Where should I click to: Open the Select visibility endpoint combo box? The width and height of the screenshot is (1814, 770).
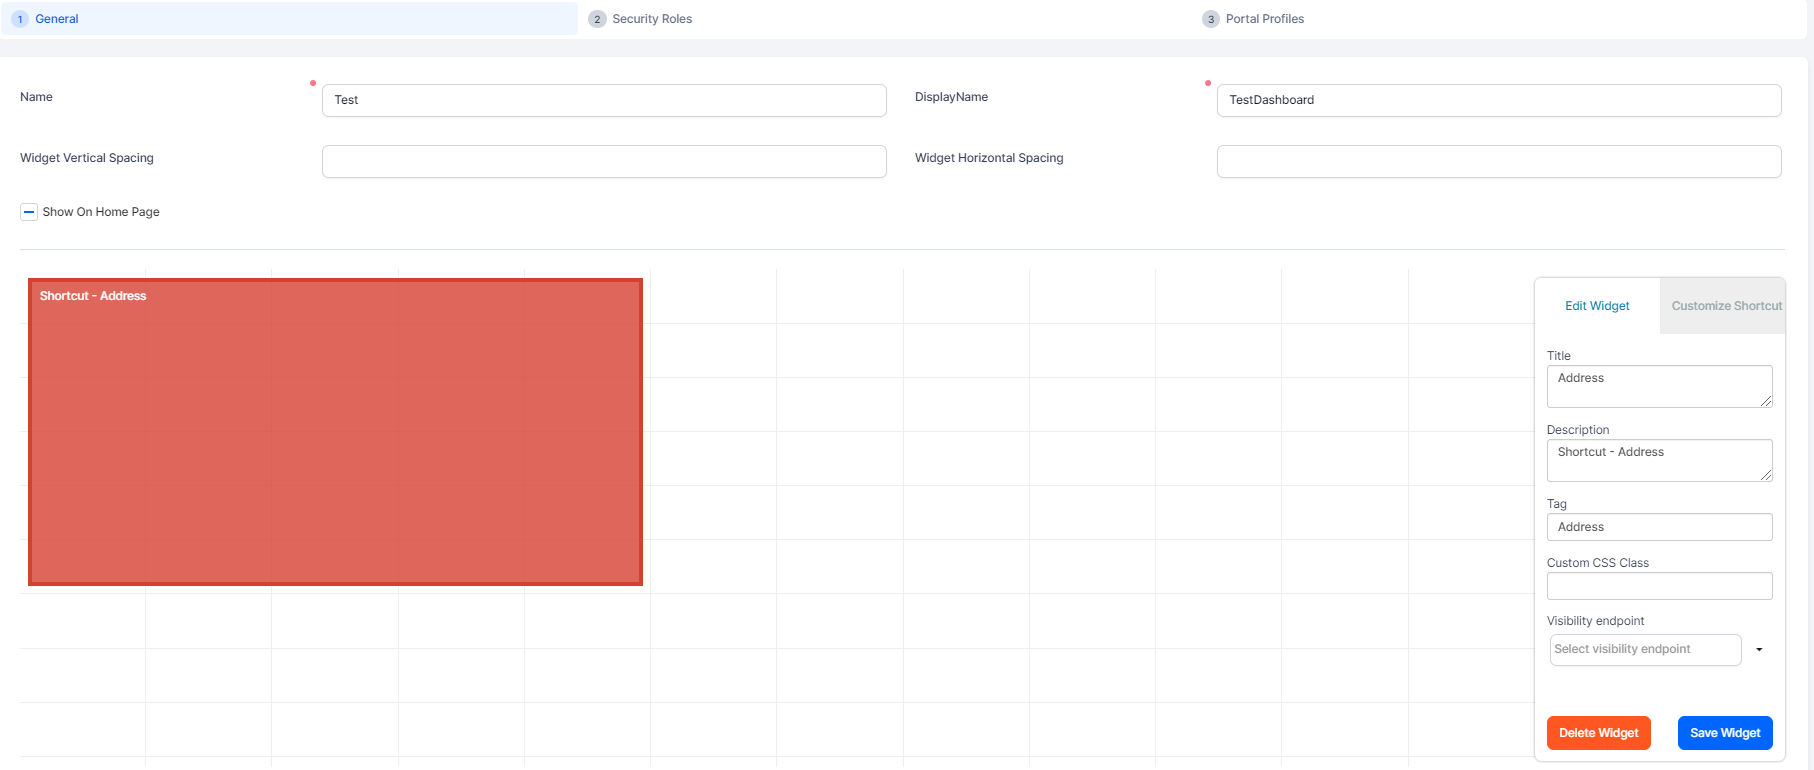click(x=1645, y=649)
